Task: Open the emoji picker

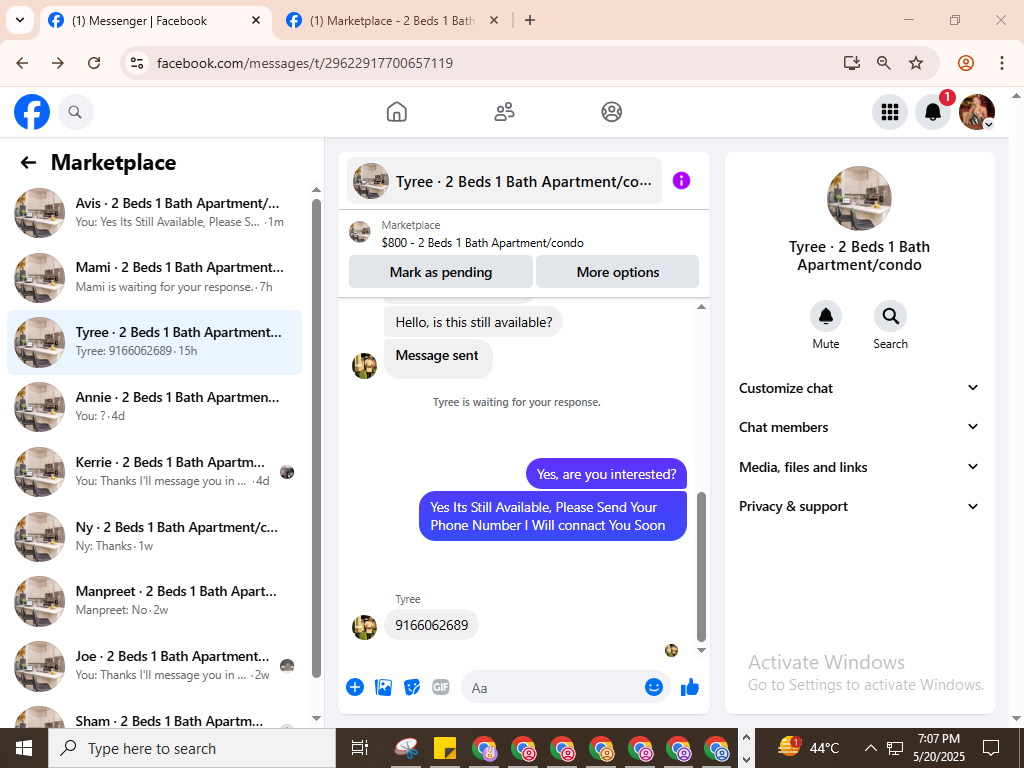Action: click(654, 687)
